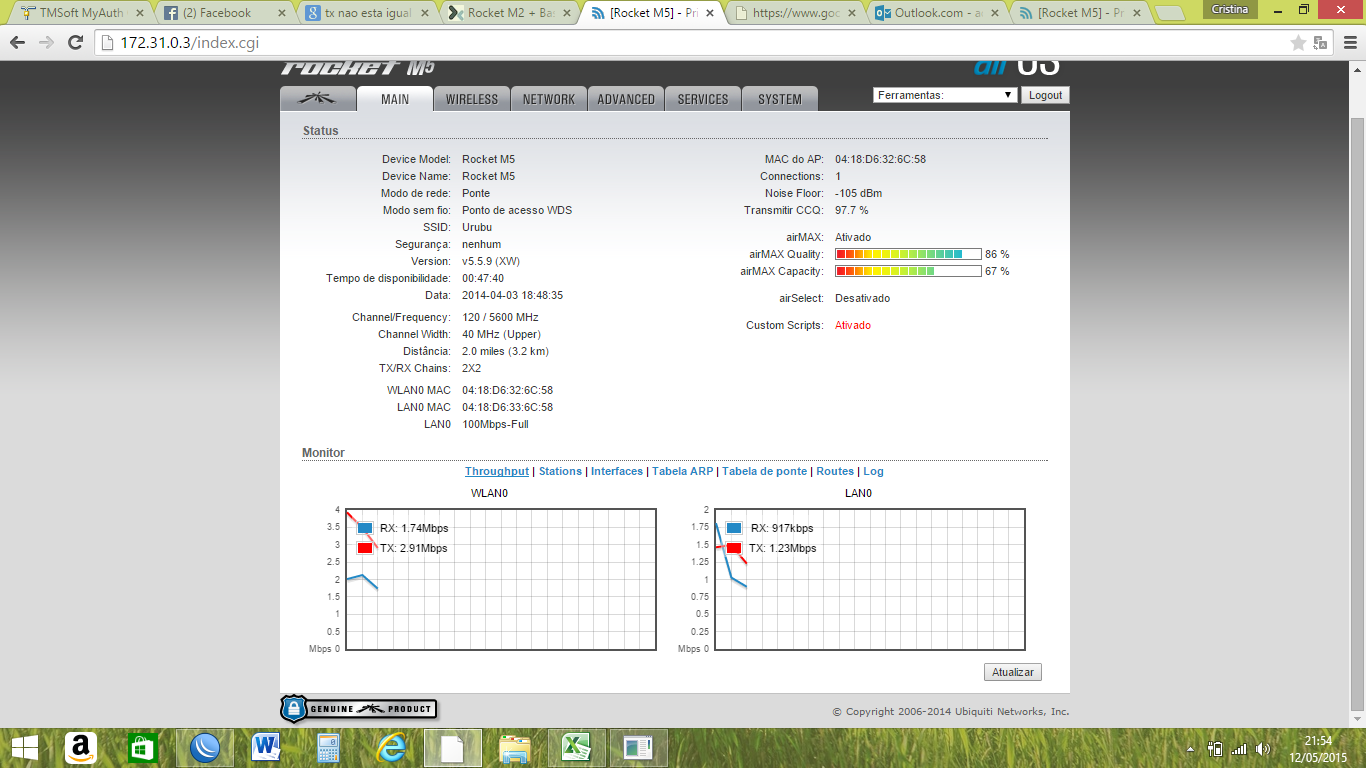The height and width of the screenshot is (768, 1366).
Task: Open the Log link
Action: [873, 471]
